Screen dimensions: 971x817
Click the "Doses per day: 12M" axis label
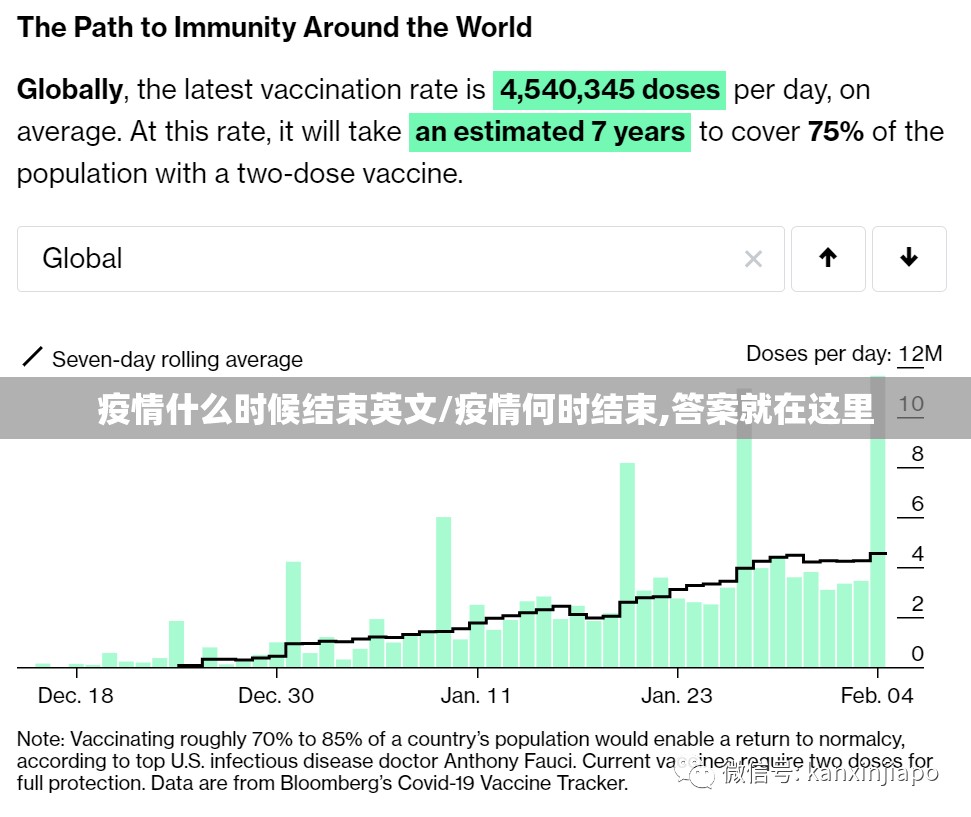843,354
